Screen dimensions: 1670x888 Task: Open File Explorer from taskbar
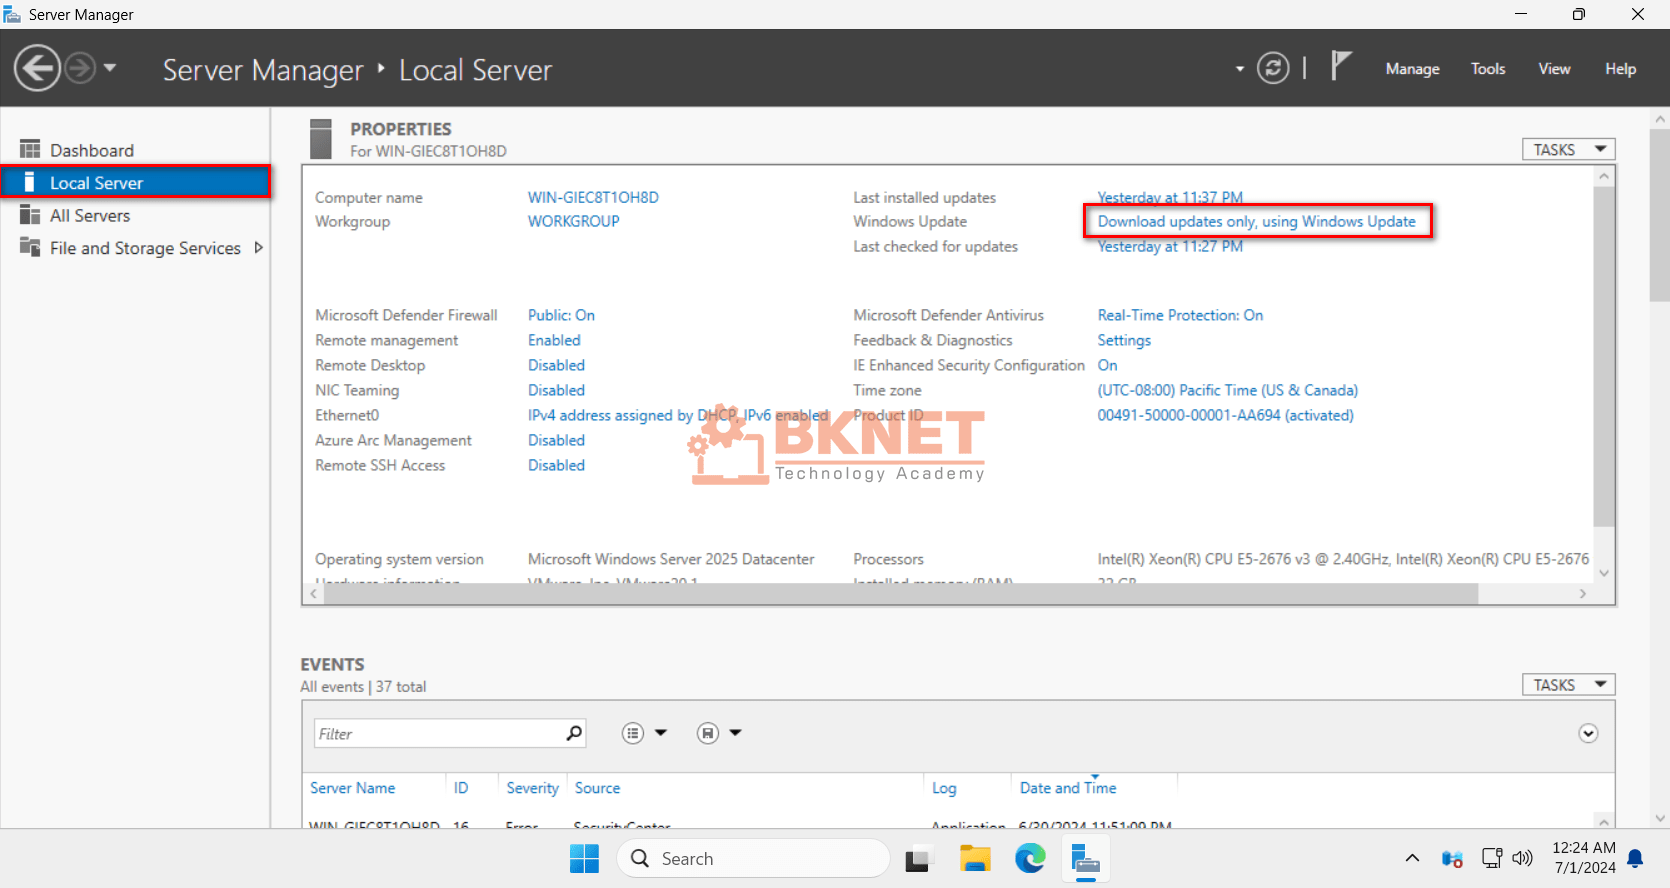click(x=975, y=859)
